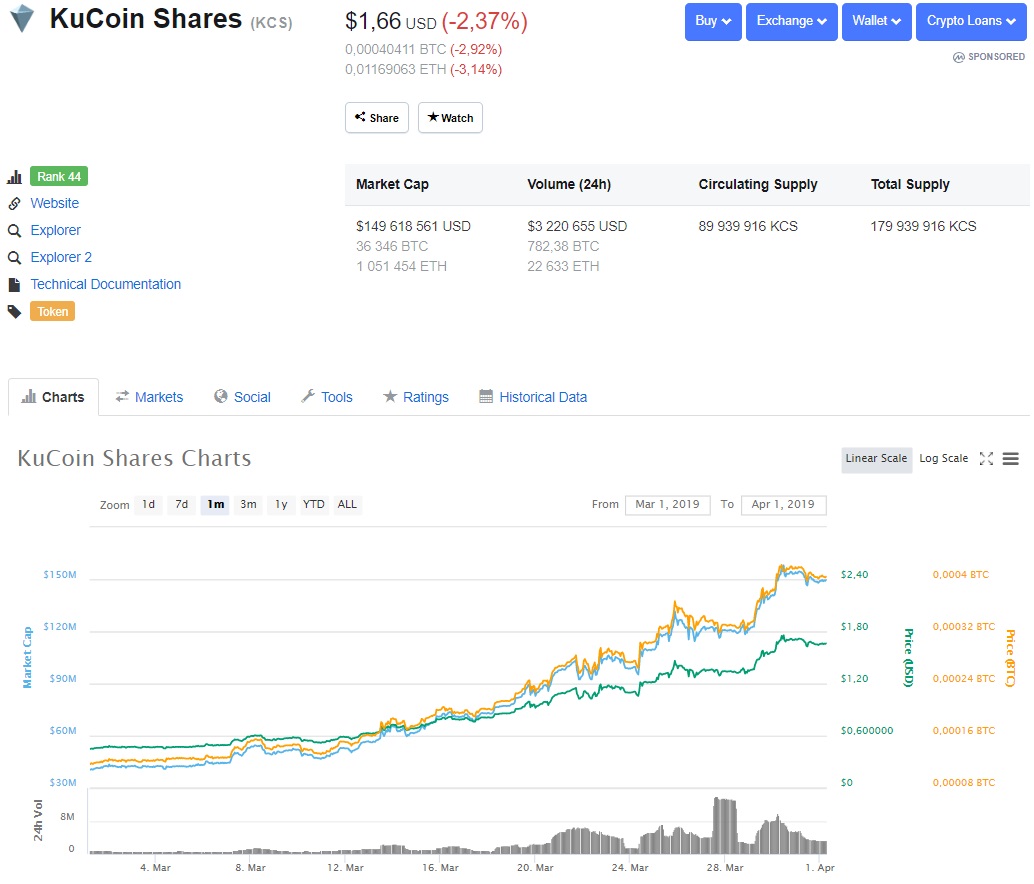
Task: Set chart zoom to 7d
Action: point(181,505)
